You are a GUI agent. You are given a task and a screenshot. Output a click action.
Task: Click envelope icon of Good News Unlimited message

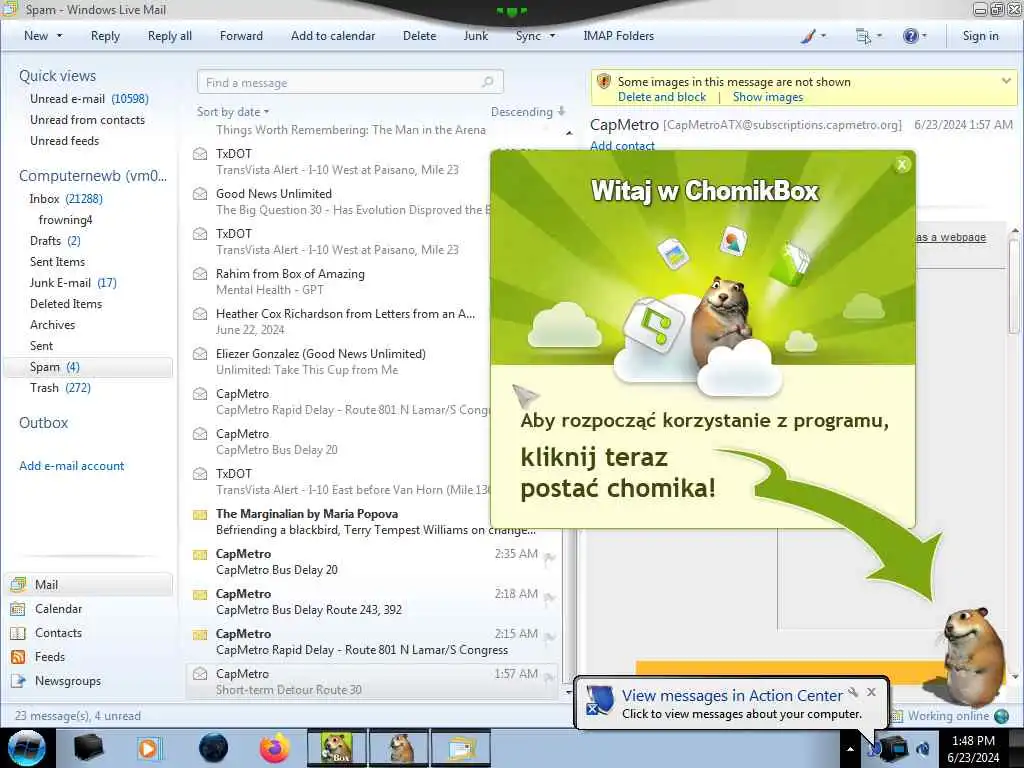(200, 194)
